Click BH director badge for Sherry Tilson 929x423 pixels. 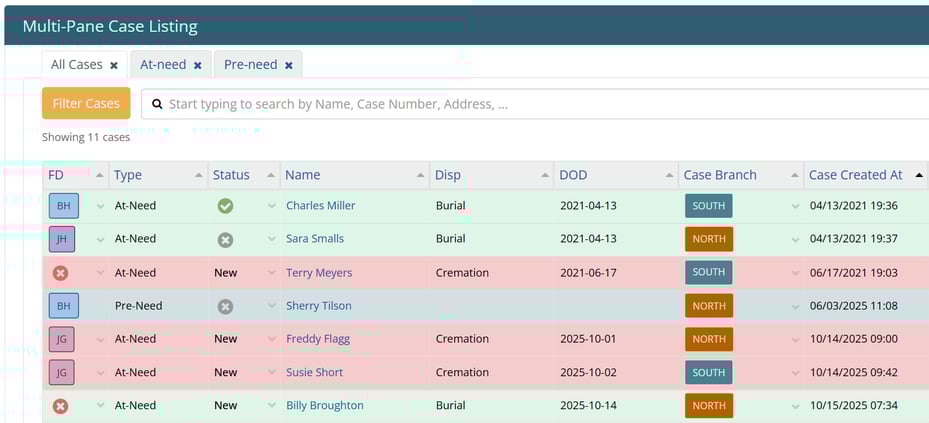point(63,306)
